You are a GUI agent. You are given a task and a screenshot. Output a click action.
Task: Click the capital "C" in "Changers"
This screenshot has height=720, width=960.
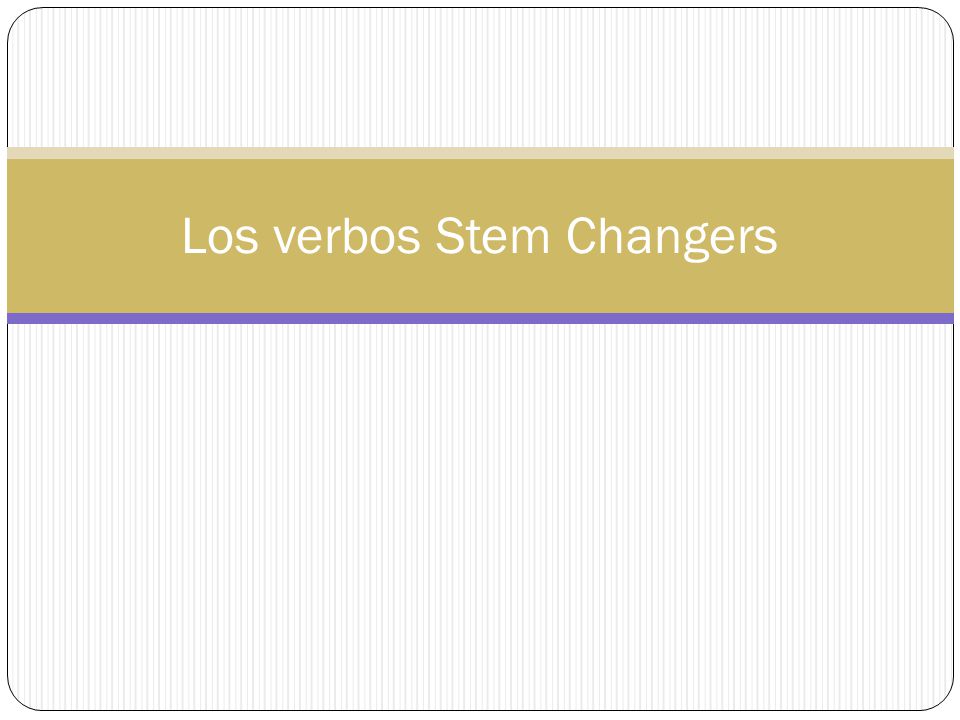tap(582, 236)
